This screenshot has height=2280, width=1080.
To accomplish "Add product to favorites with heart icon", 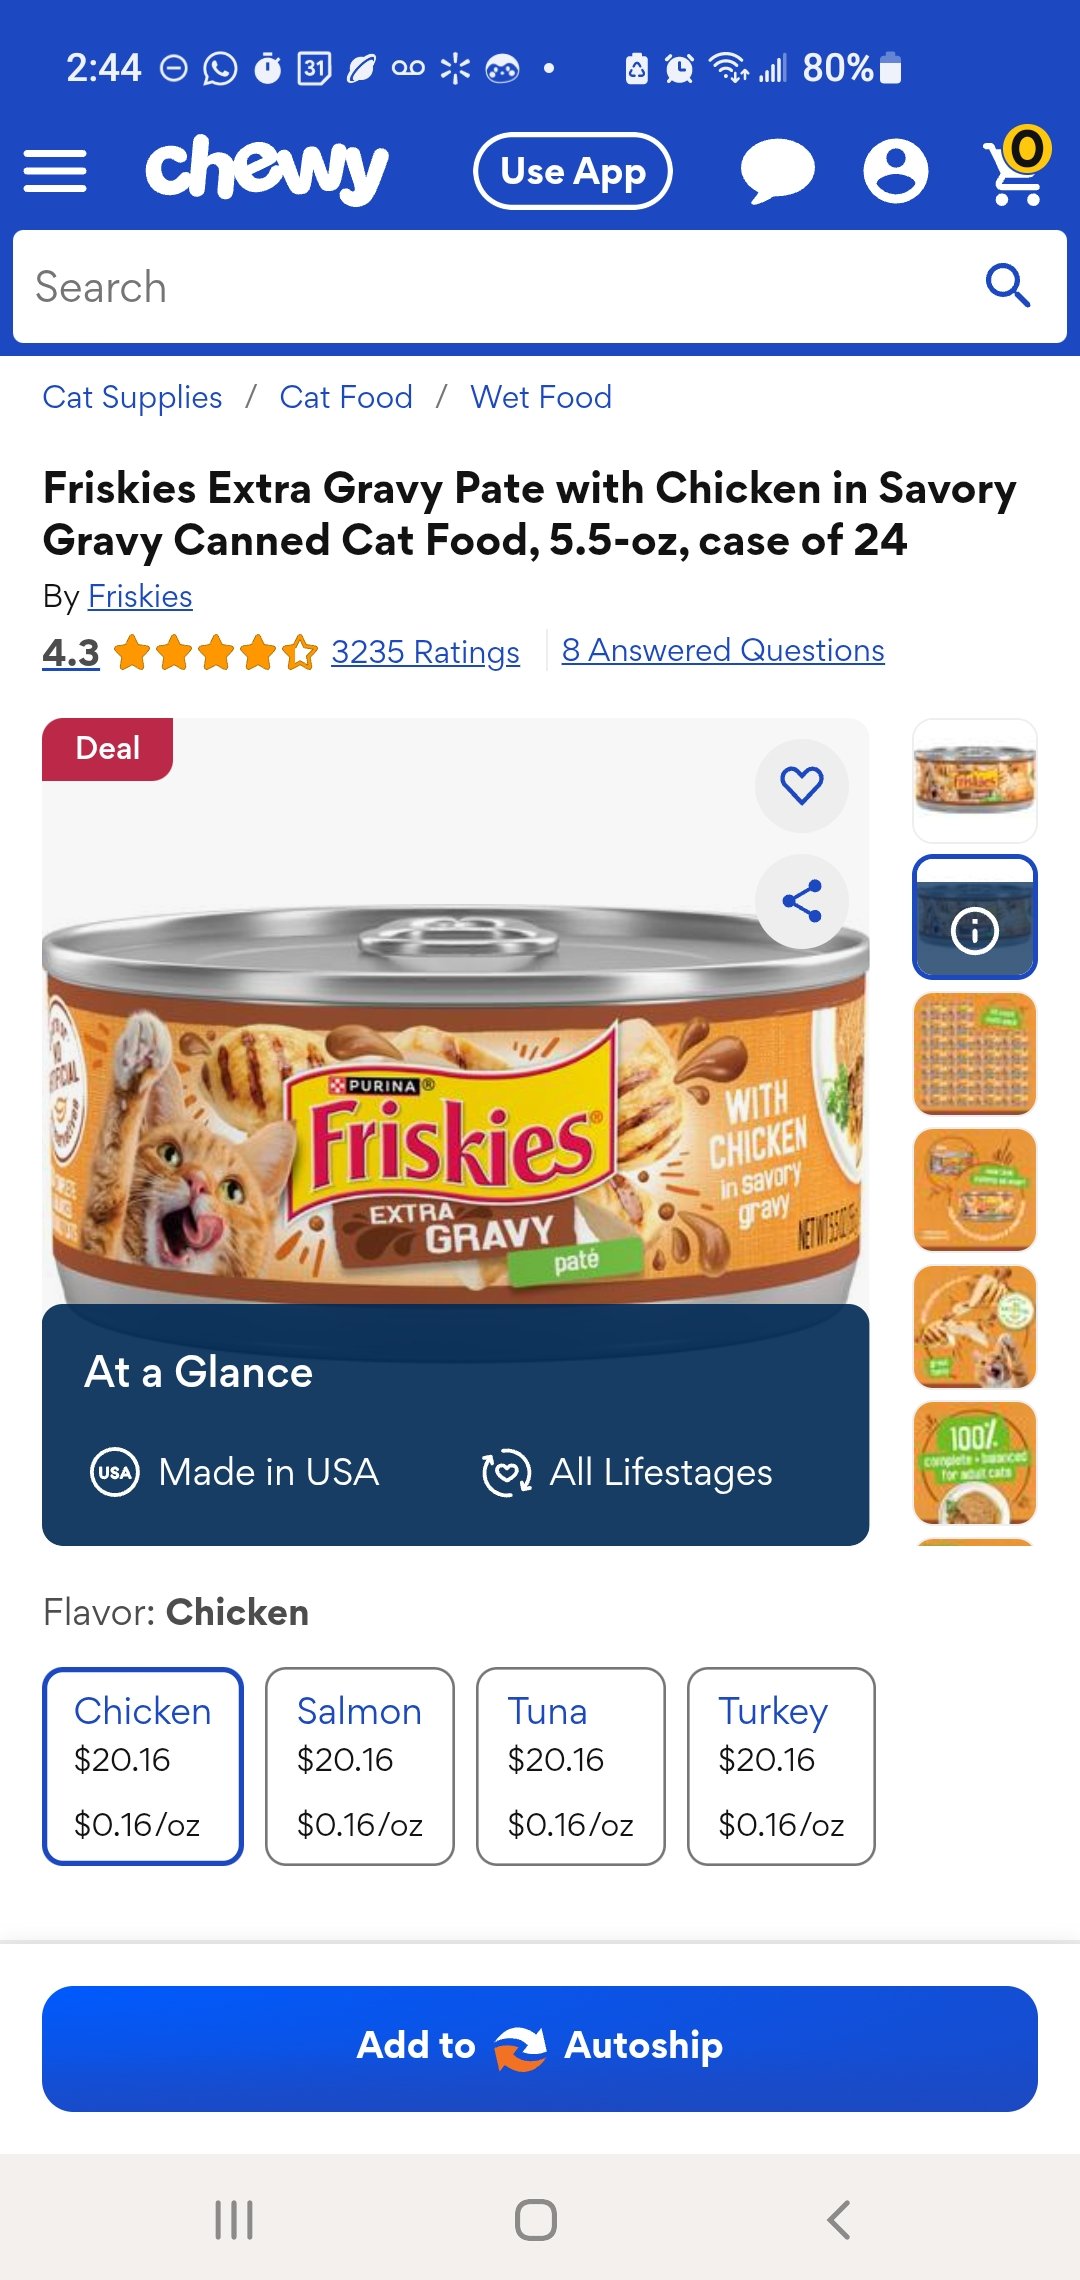I will click(801, 785).
